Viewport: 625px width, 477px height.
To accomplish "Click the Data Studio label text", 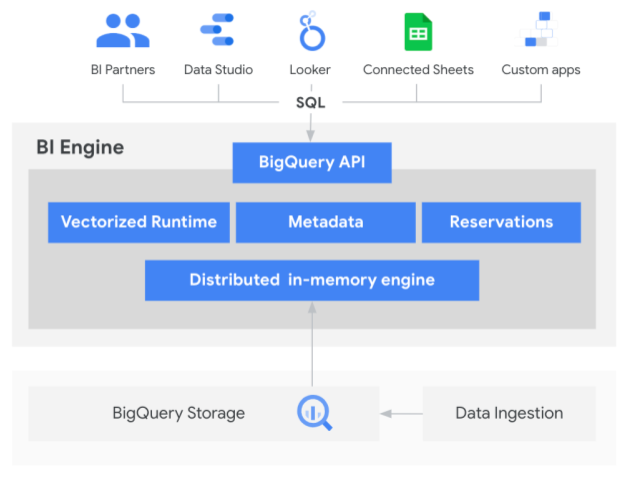I will pyautogui.click(x=218, y=70).
